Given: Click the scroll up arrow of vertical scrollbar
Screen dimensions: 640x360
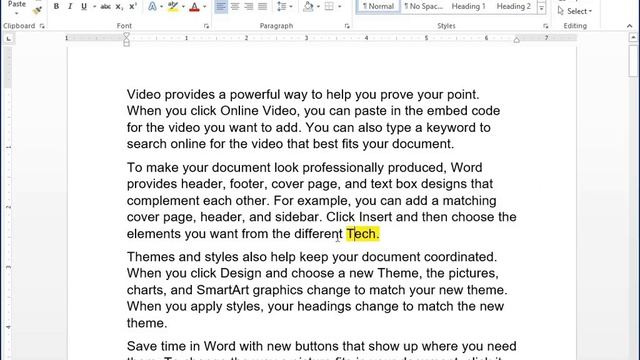Looking at the screenshot, I should (633, 38).
